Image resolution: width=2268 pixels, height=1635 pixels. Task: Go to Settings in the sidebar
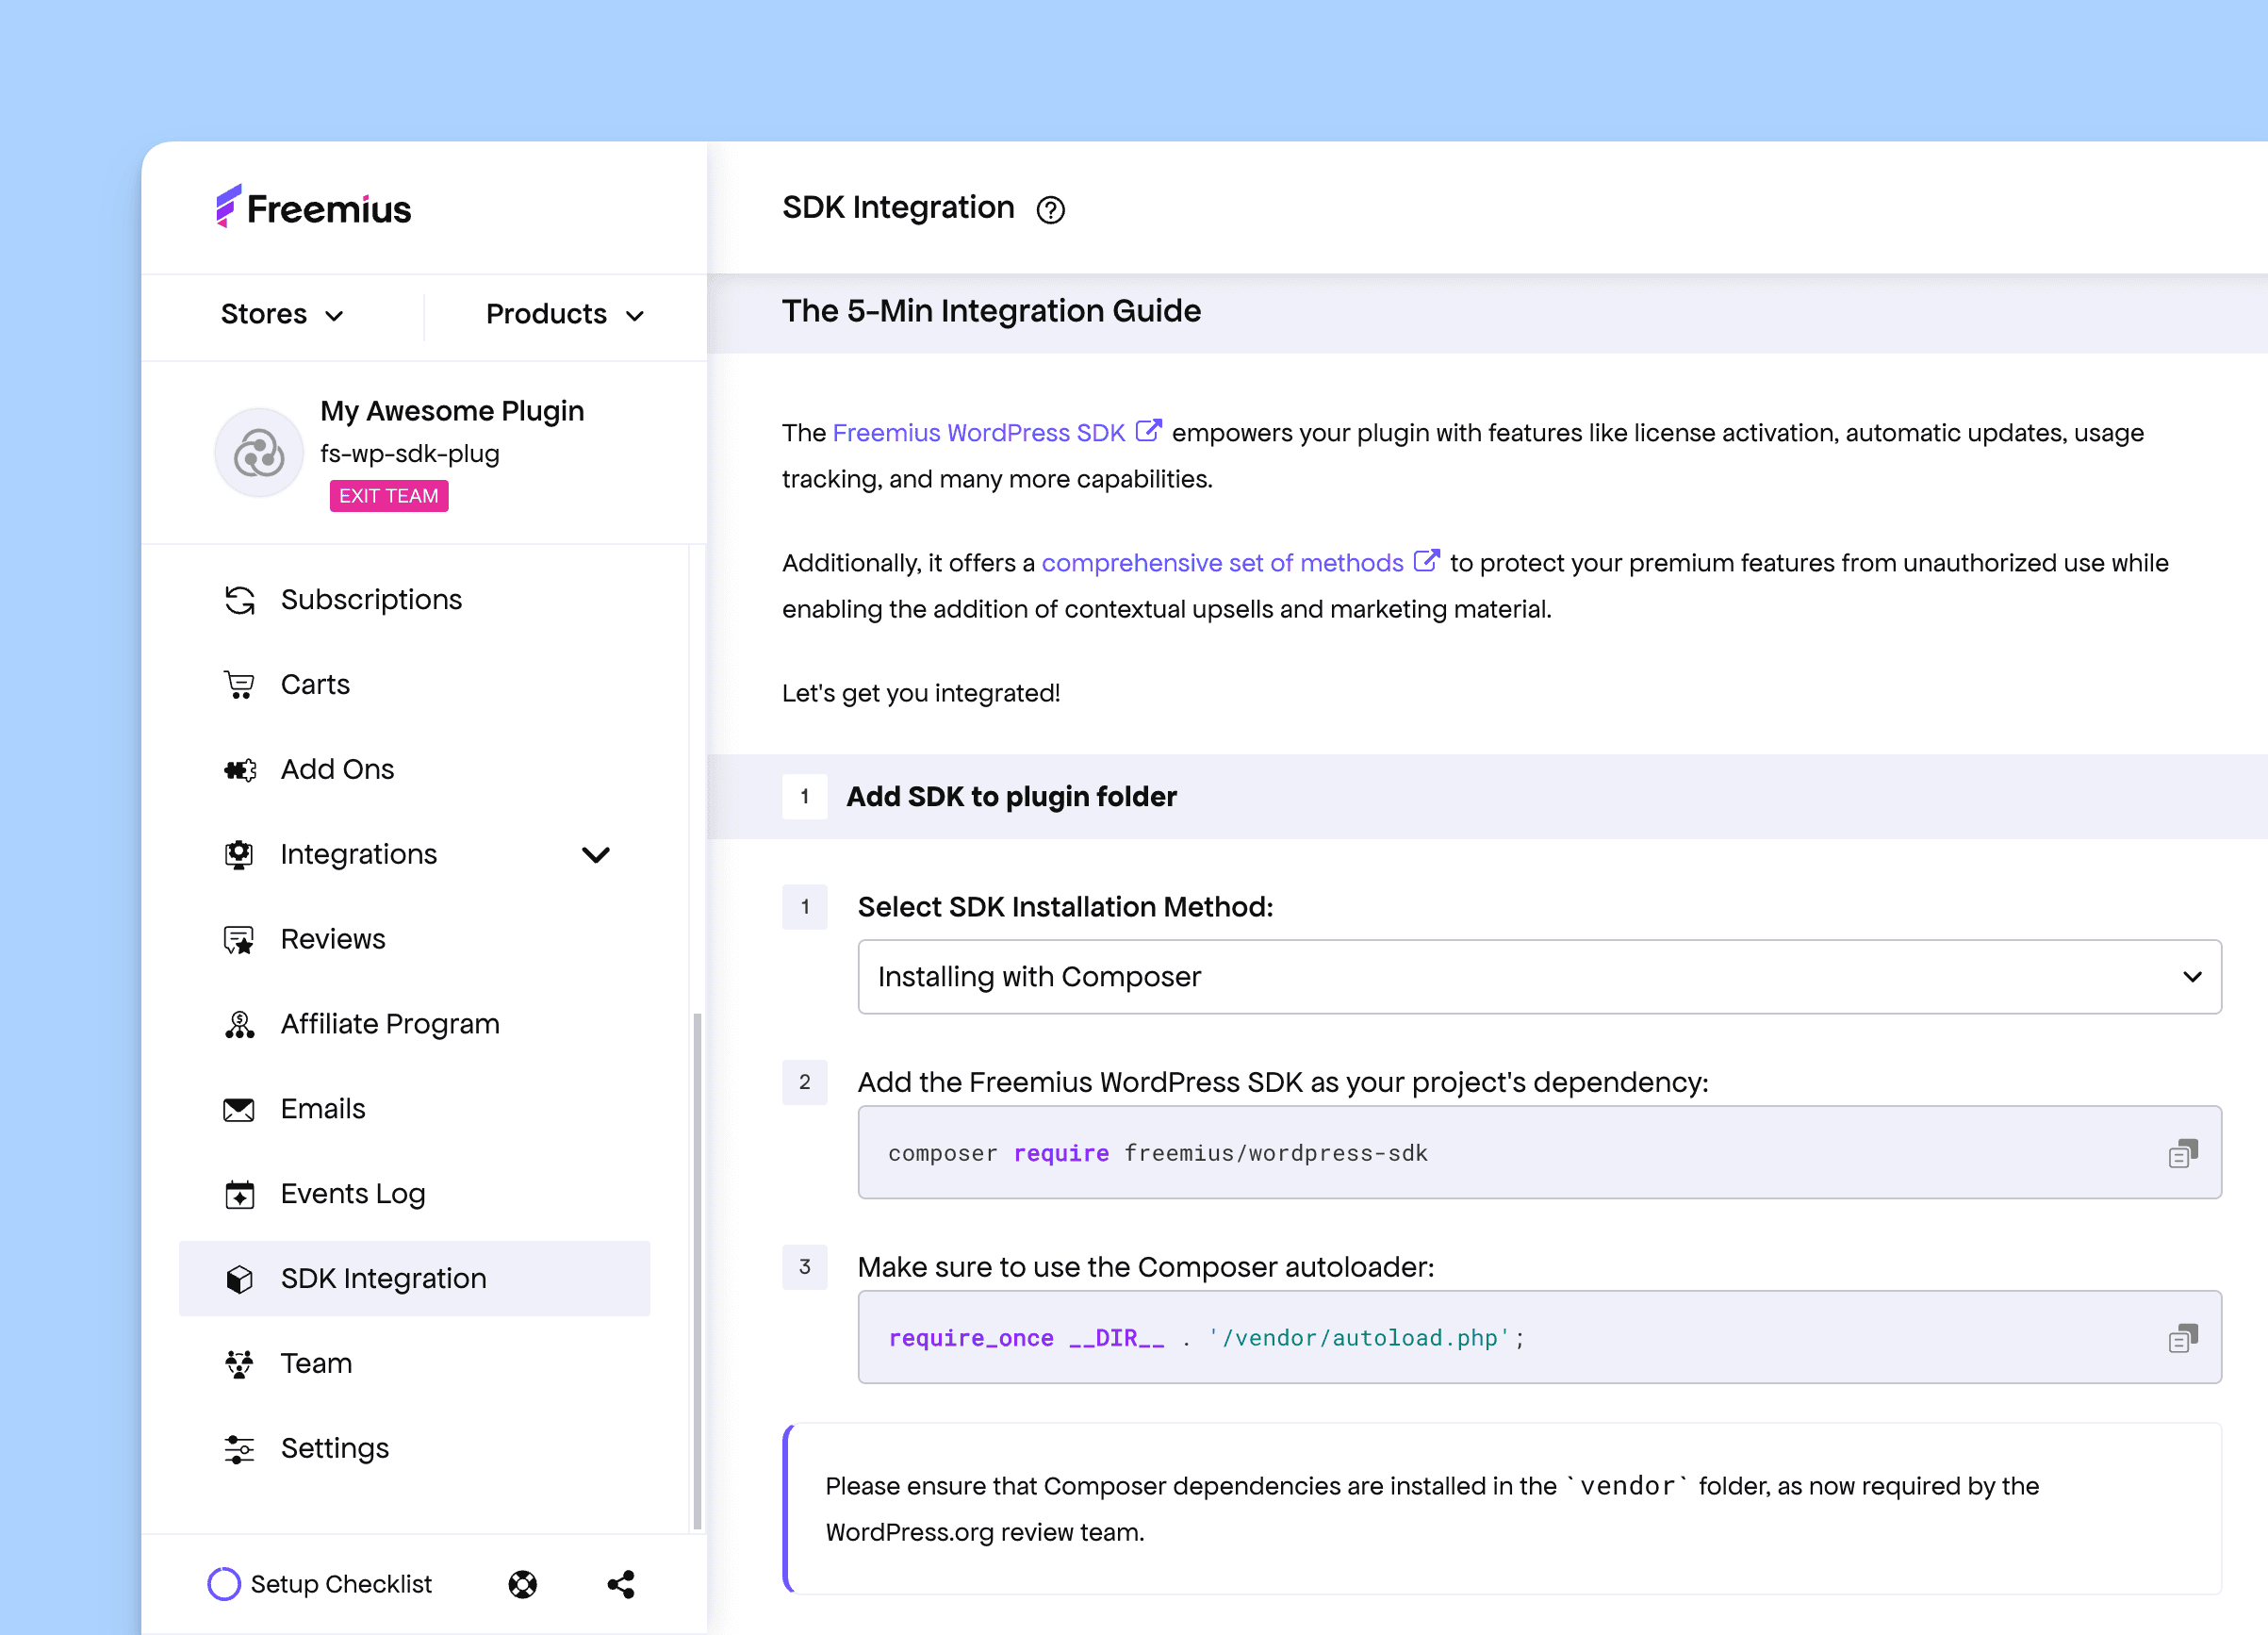[x=414, y=1449]
